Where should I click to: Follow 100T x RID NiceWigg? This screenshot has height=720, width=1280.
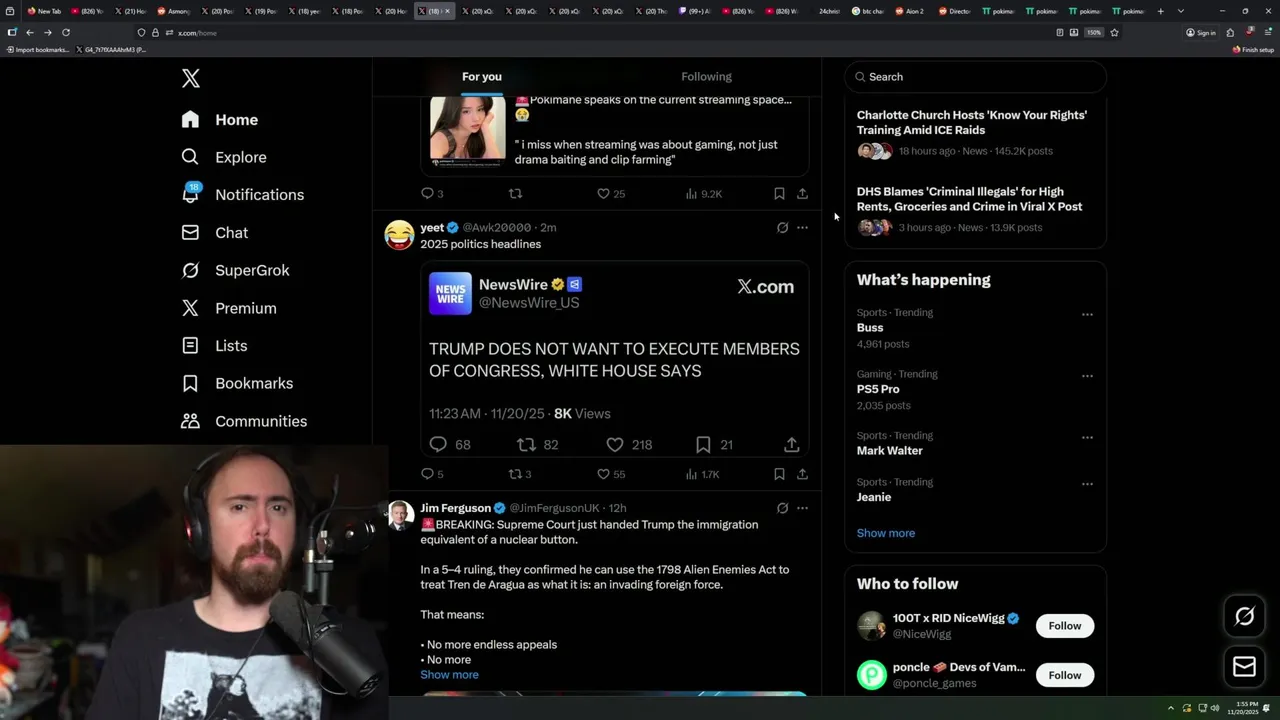point(1065,626)
